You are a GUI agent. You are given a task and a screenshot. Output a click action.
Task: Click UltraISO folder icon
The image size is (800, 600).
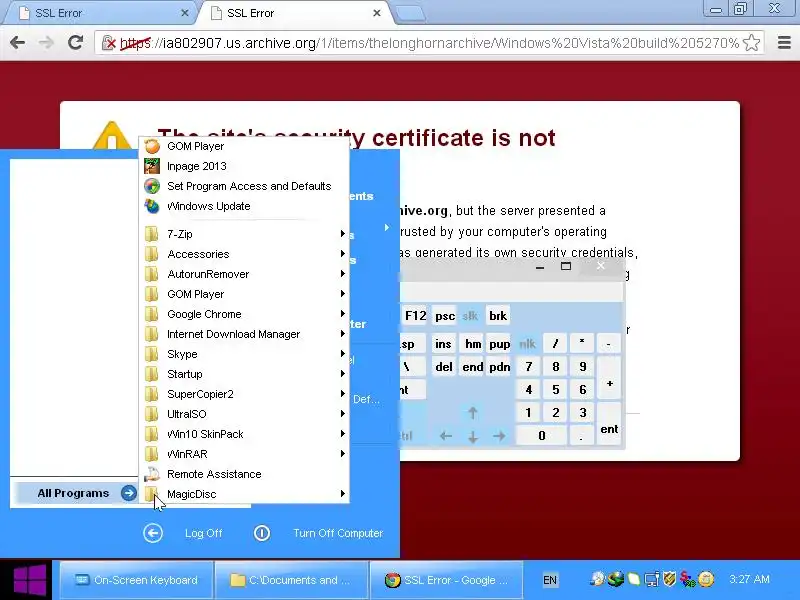pyautogui.click(x=152, y=414)
